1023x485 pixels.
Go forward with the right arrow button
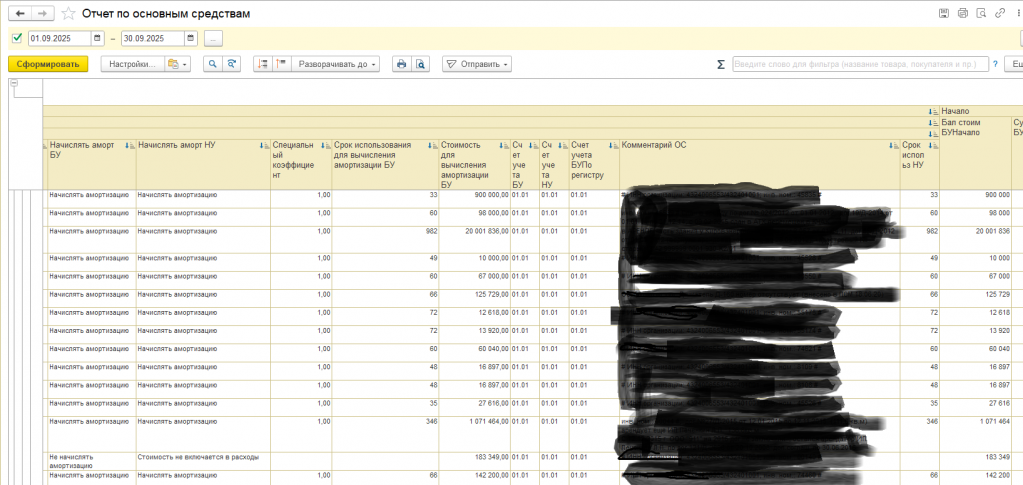pyautogui.click(x=43, y=13)
